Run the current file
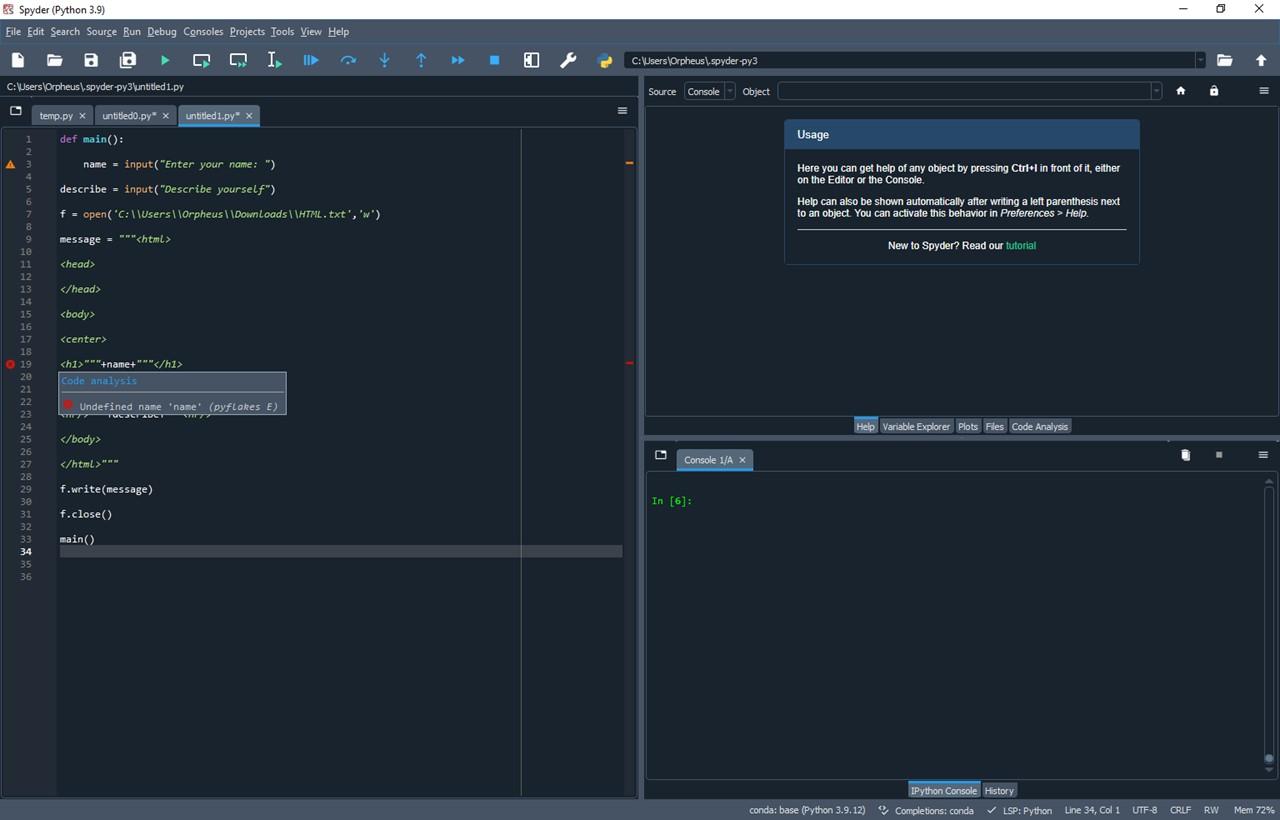 coord(164,60)
